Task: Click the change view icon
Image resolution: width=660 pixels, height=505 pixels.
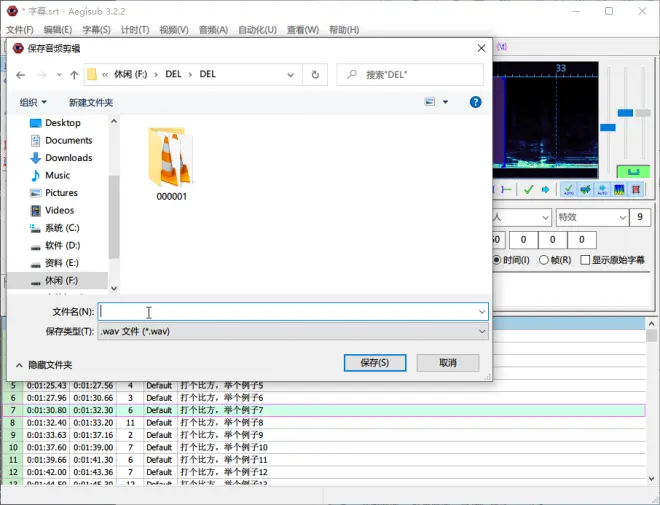Action: [x=430, y=102]
